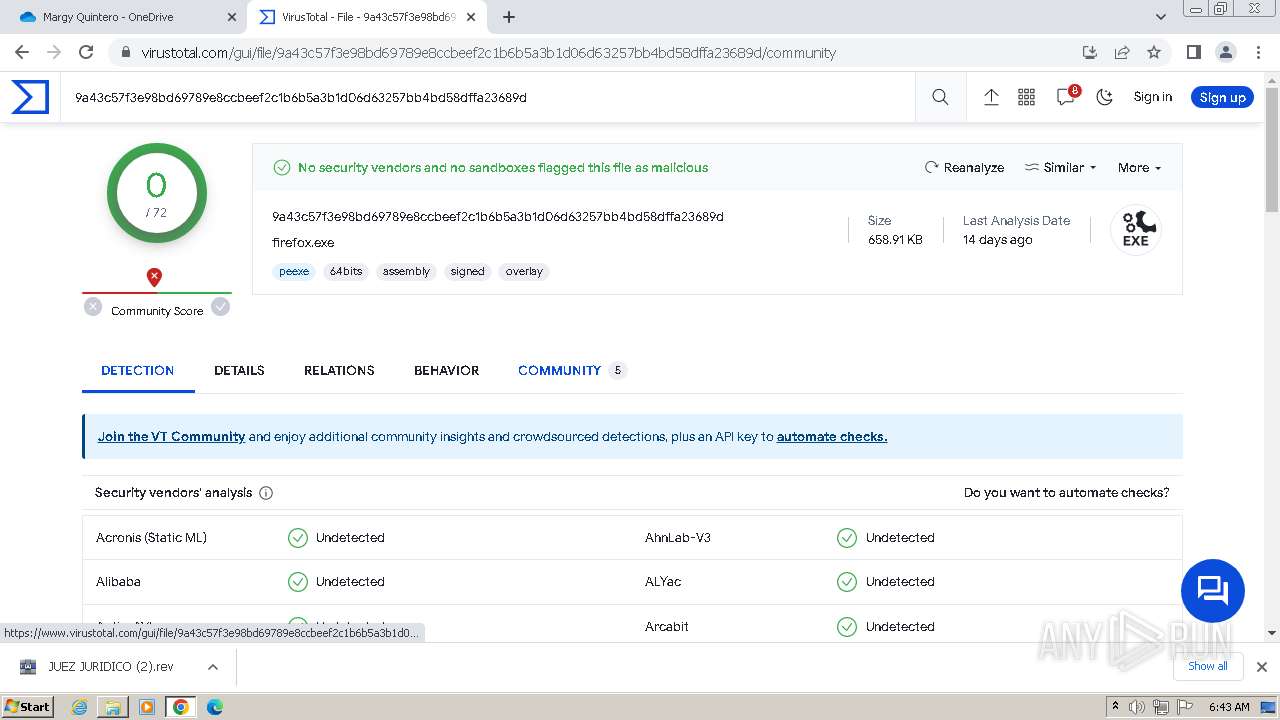Click the Start button
The image size is (1280, 720).
click(28, 706)
